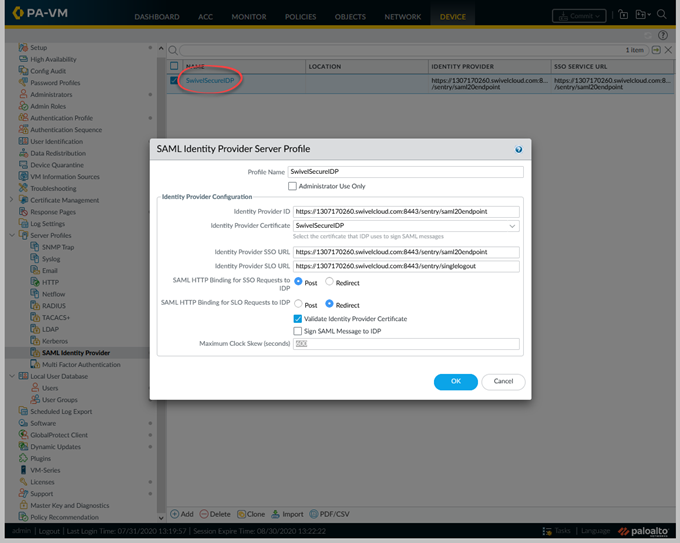
Task: Click the Delete icon in the bottom toolbar
Action: [205, 514]
